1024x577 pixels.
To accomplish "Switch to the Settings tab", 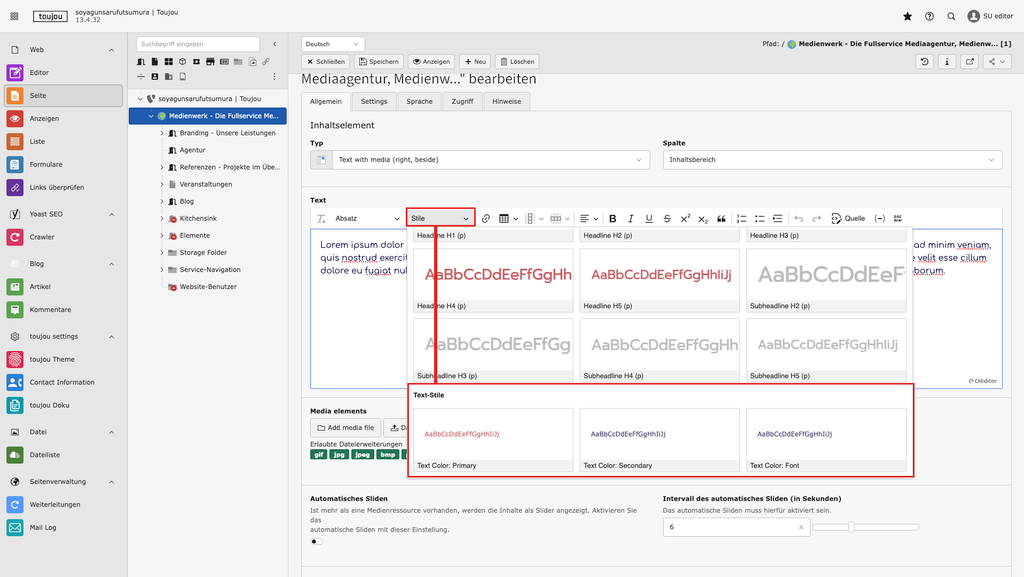I will point(374,102).
